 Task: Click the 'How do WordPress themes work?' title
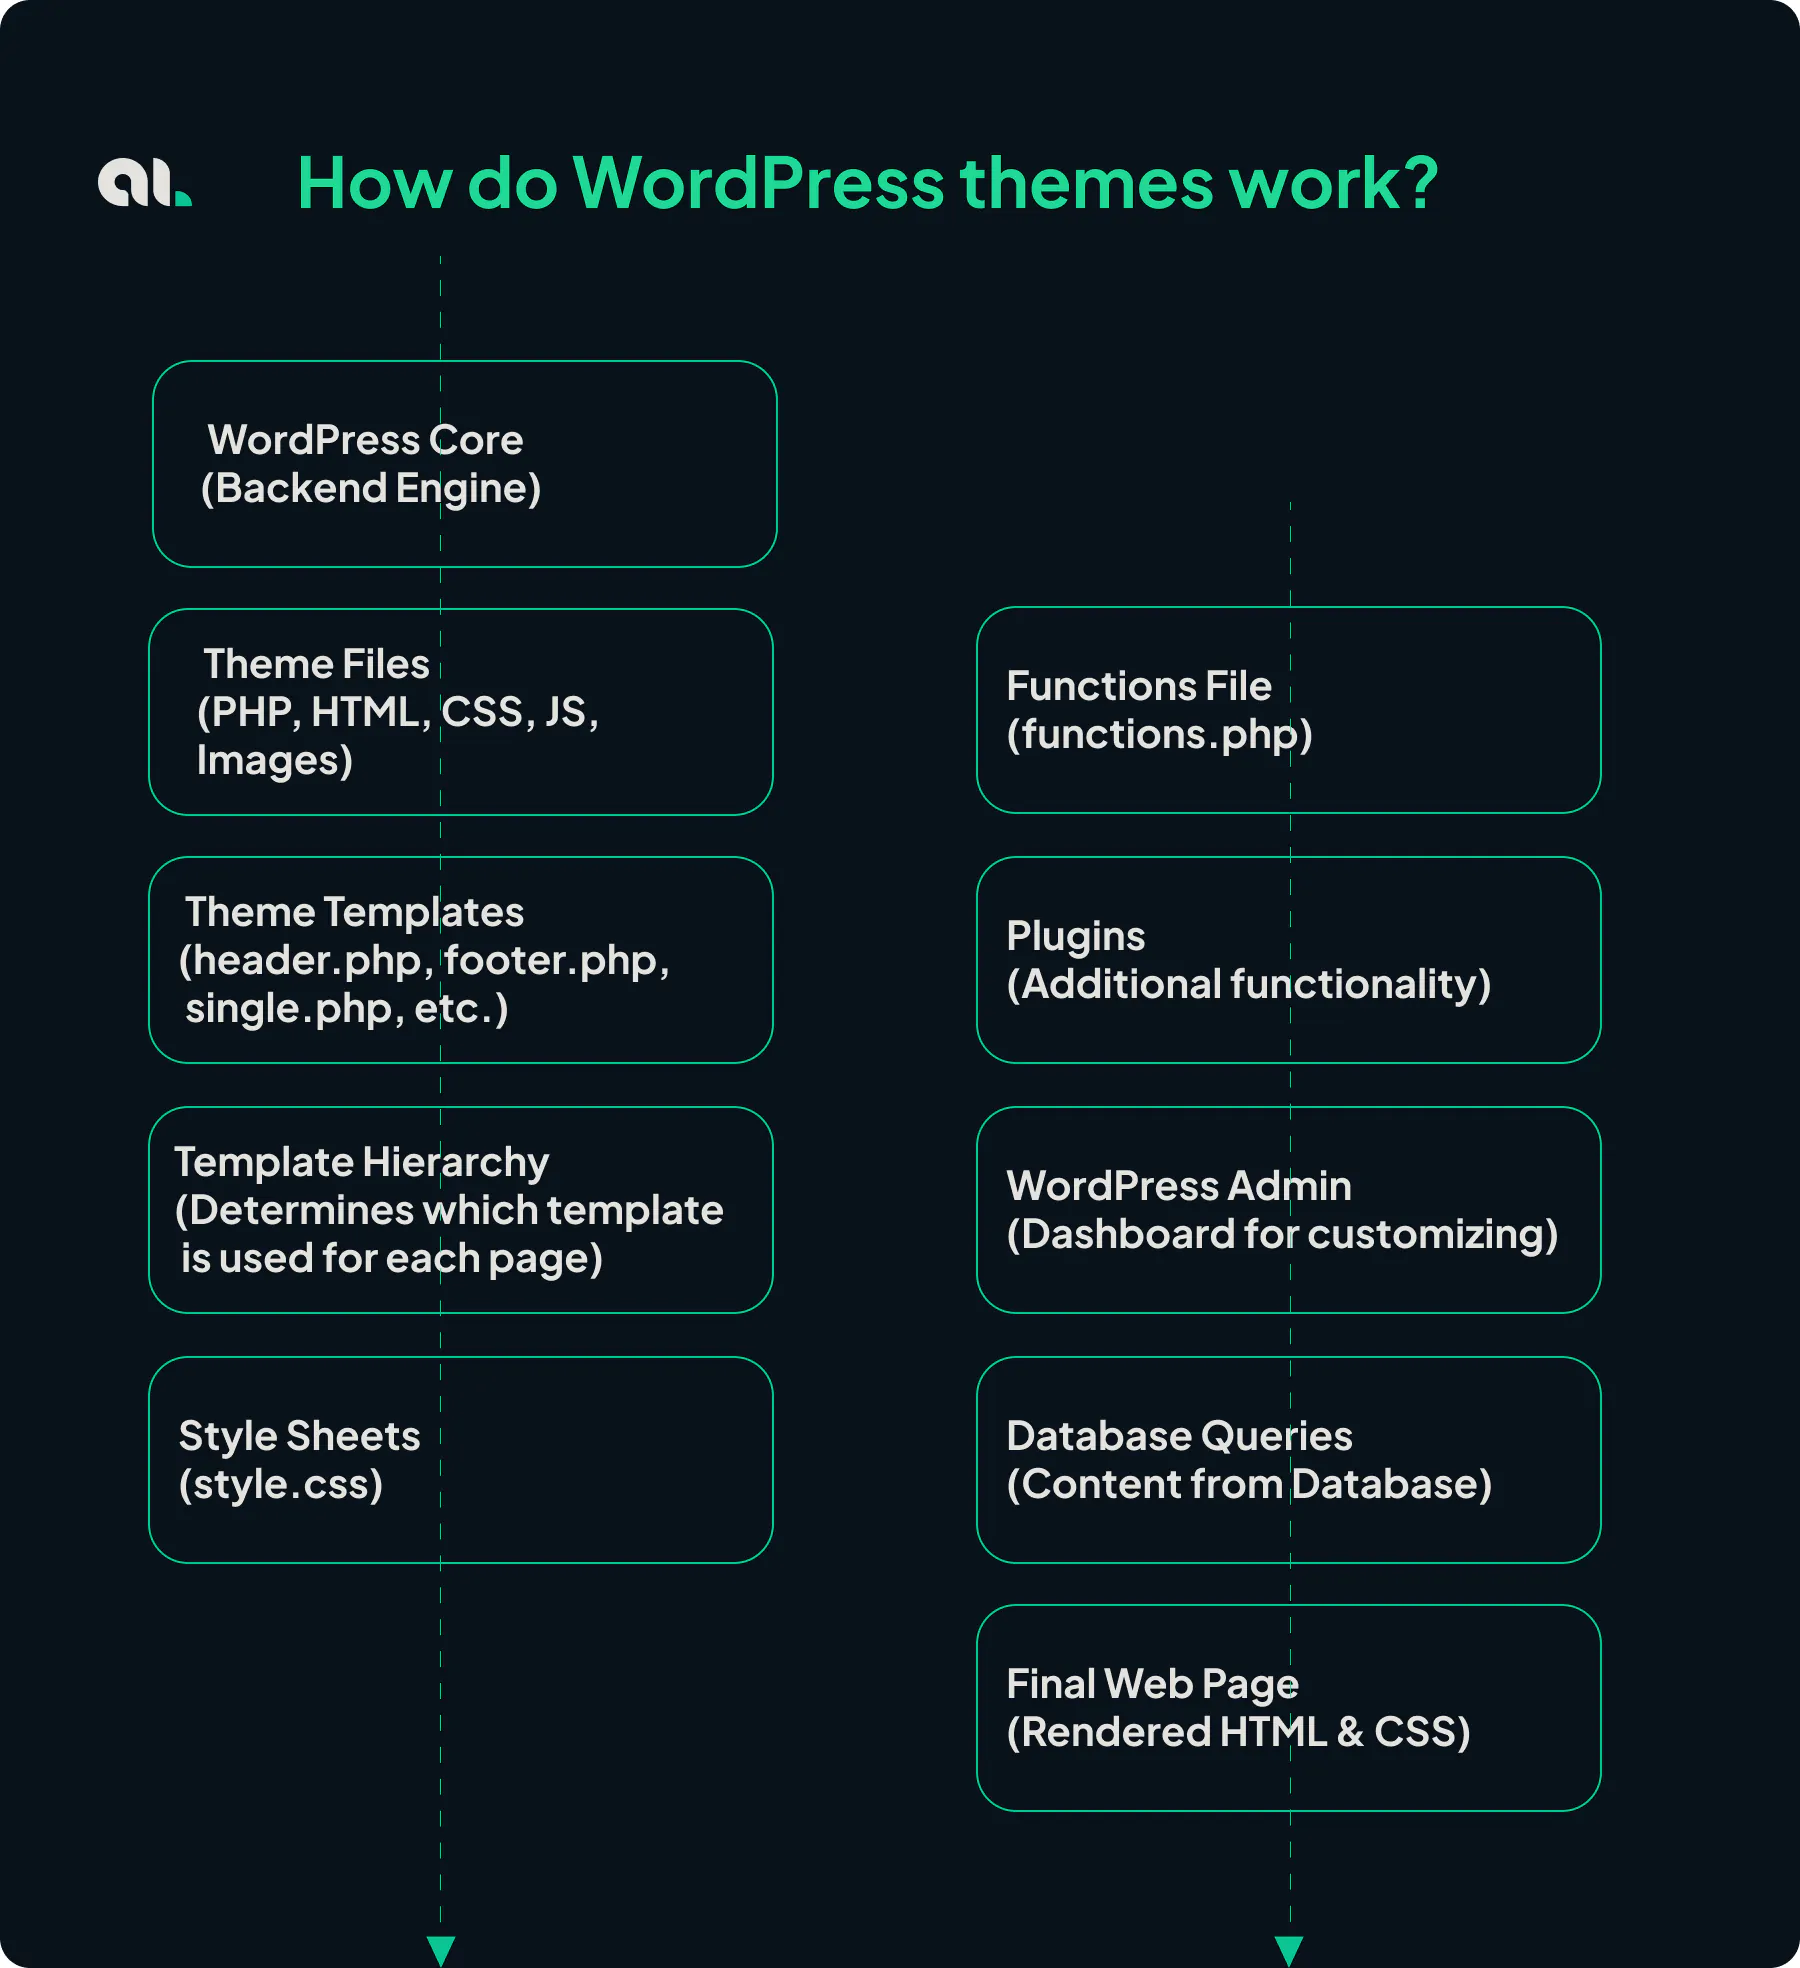(866, 184)
